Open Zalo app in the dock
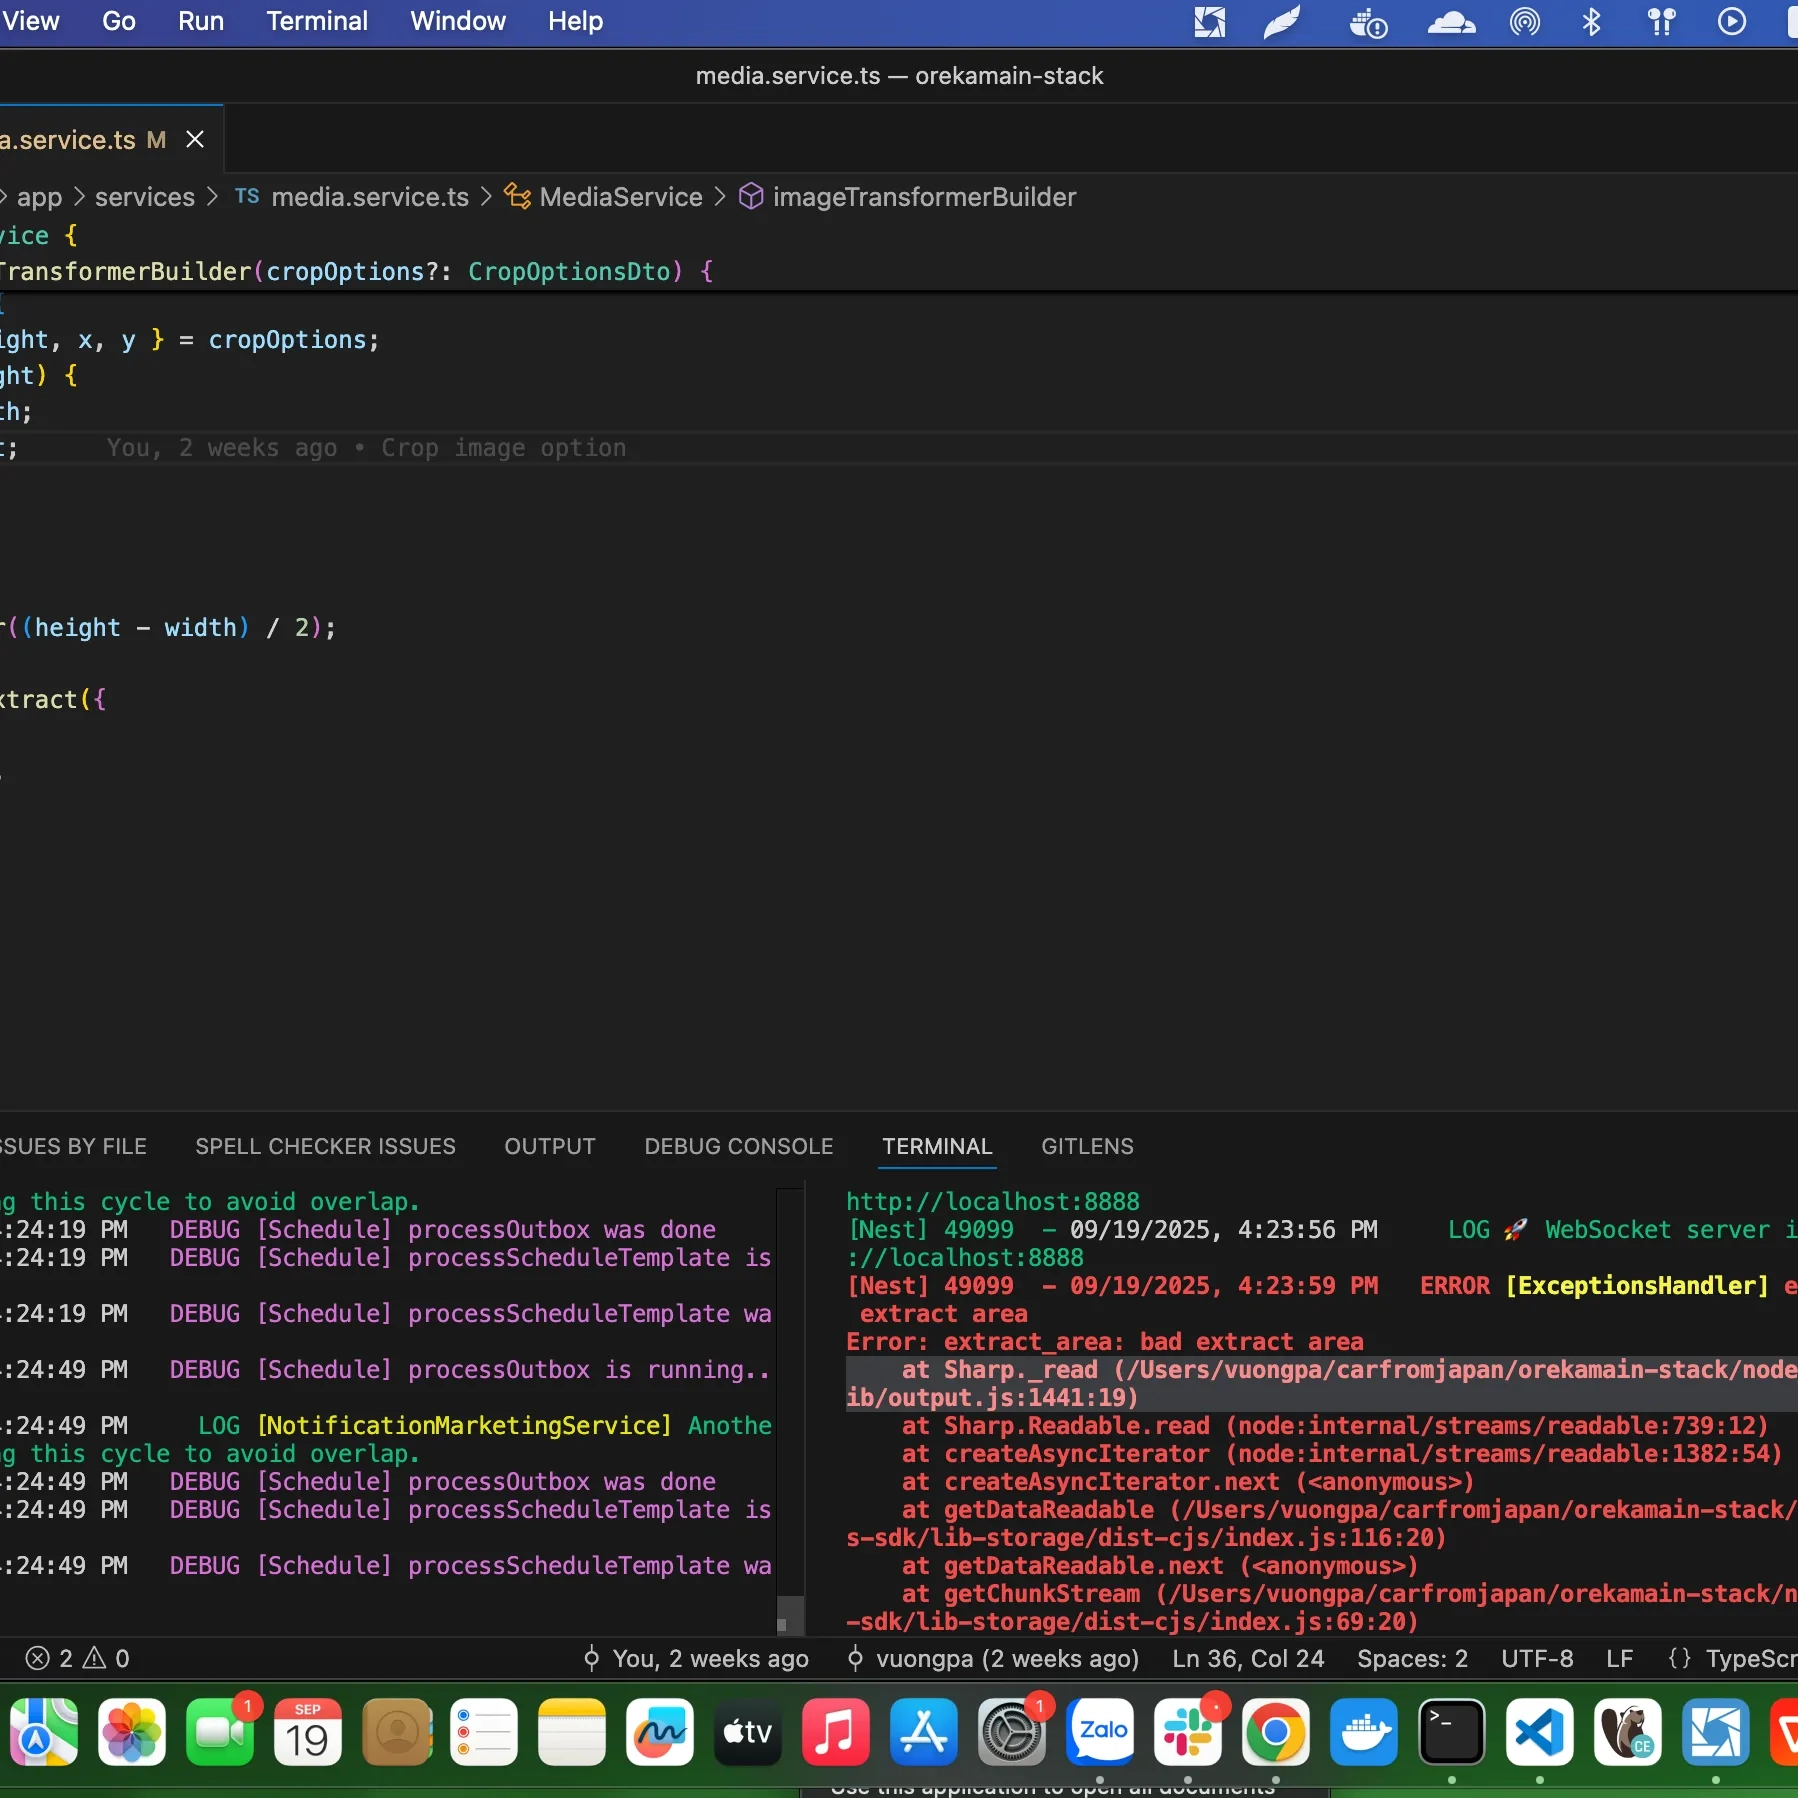Image resolution: width=1798 pixels, height=1798 pixels. (x=1100, y=1732)
